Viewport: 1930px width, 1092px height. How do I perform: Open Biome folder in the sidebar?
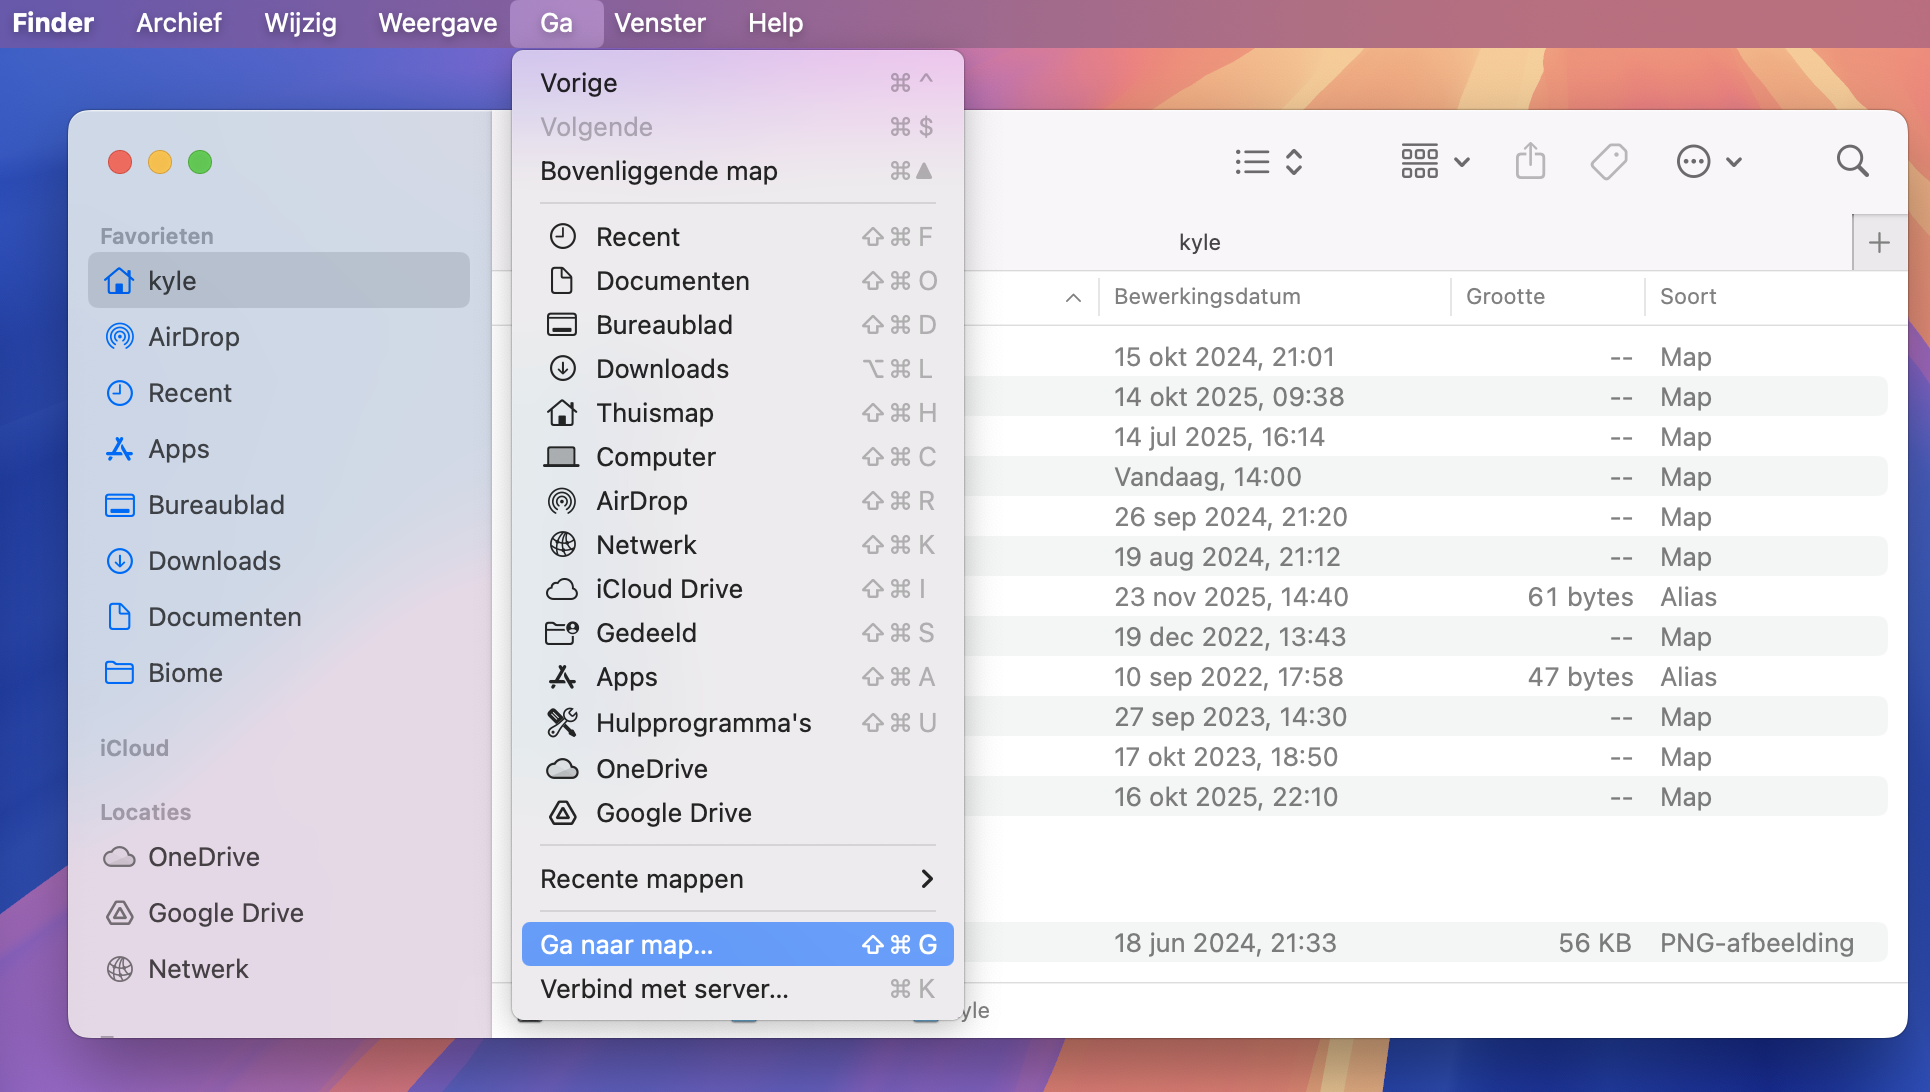click(185, 673)
